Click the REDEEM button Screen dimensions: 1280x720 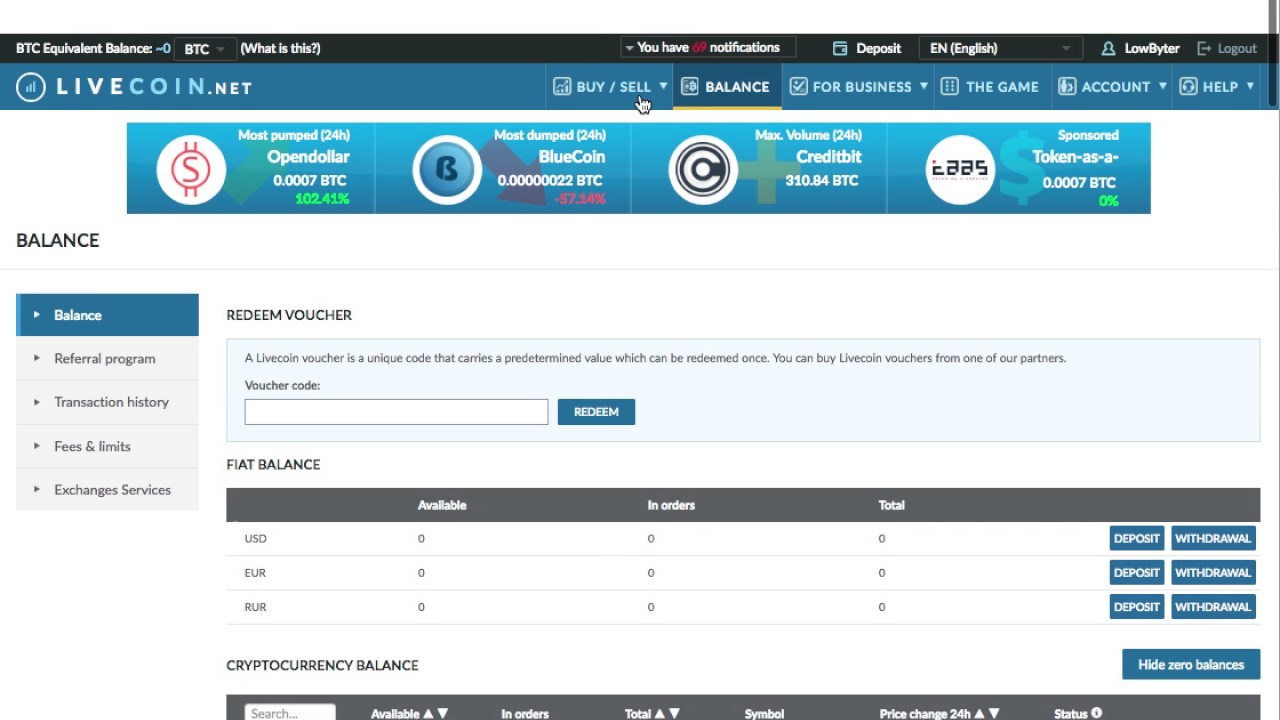[x=596, y=412]
